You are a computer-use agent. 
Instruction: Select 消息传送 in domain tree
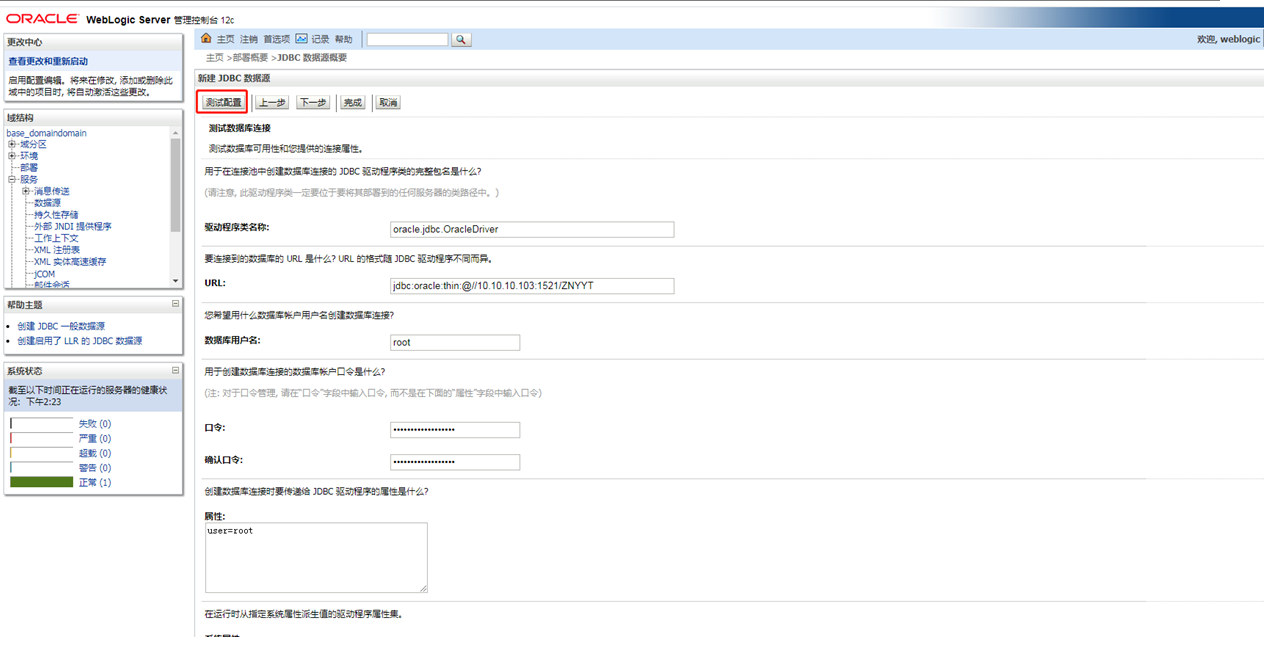pos(52,191)
